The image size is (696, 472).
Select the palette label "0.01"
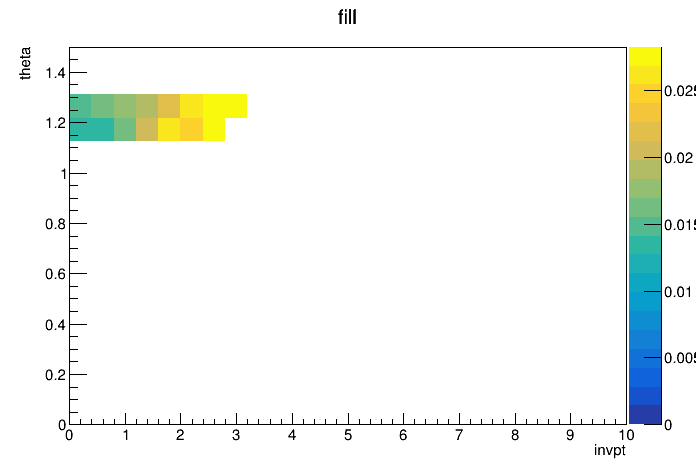(x=678, y=292)
